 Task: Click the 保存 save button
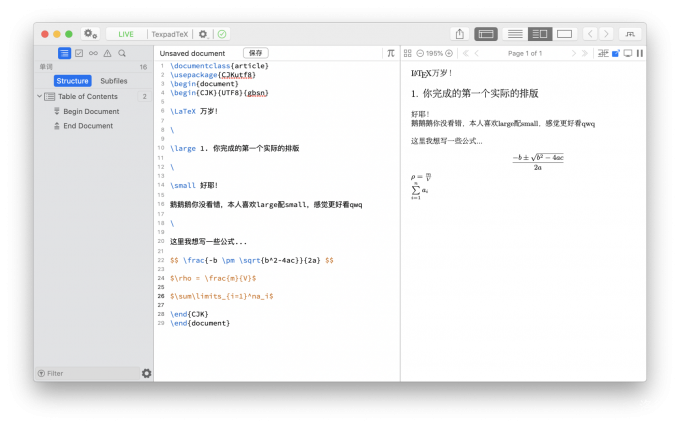(255, 53)
